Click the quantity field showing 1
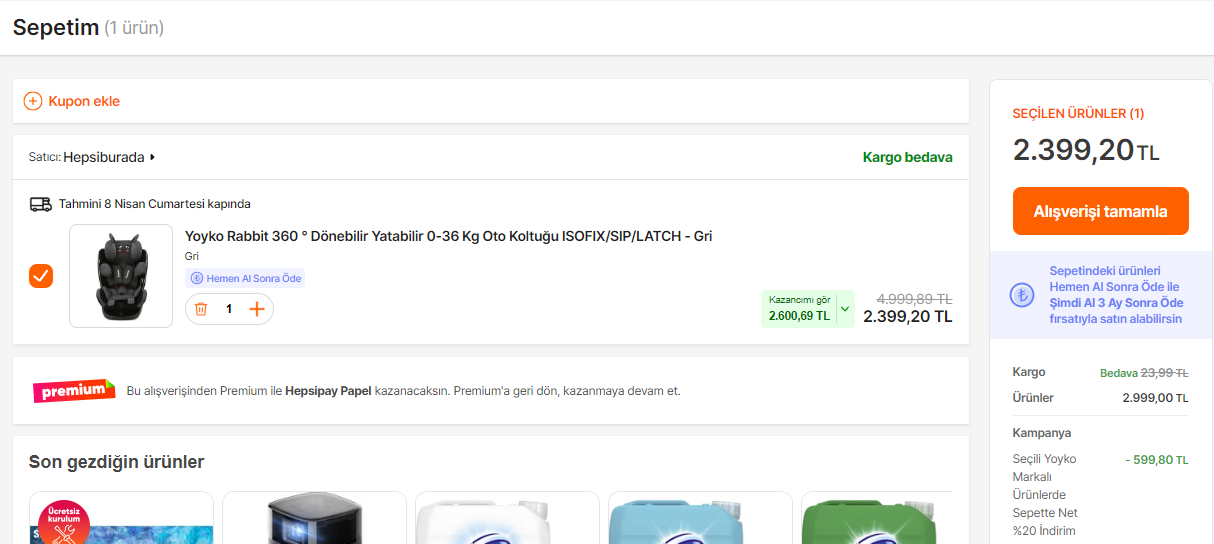Image resolution: width=1214 pixels, height=544 pixels. (x=229, y=309)
